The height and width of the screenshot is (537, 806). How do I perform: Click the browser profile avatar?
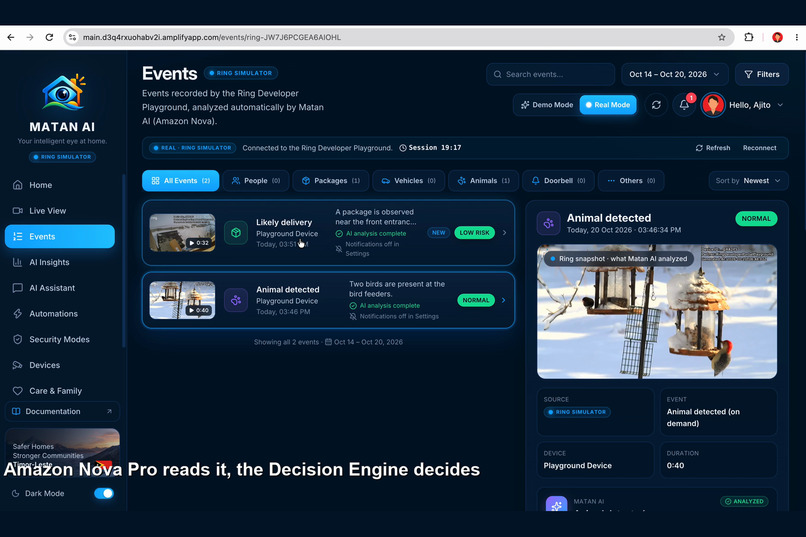click(777, 37)
